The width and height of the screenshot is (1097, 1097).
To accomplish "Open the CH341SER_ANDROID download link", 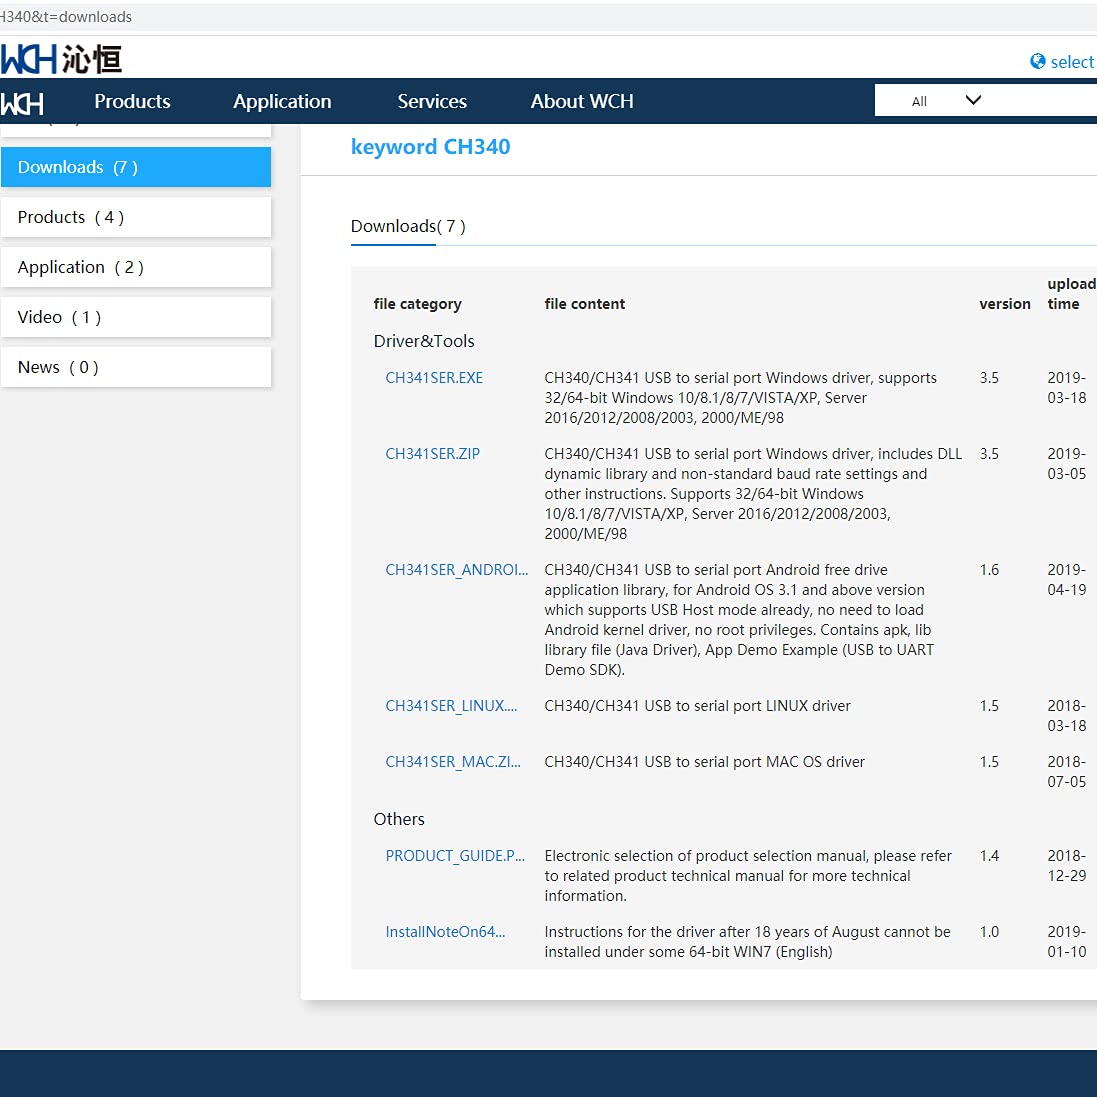I will pos(456,570).
